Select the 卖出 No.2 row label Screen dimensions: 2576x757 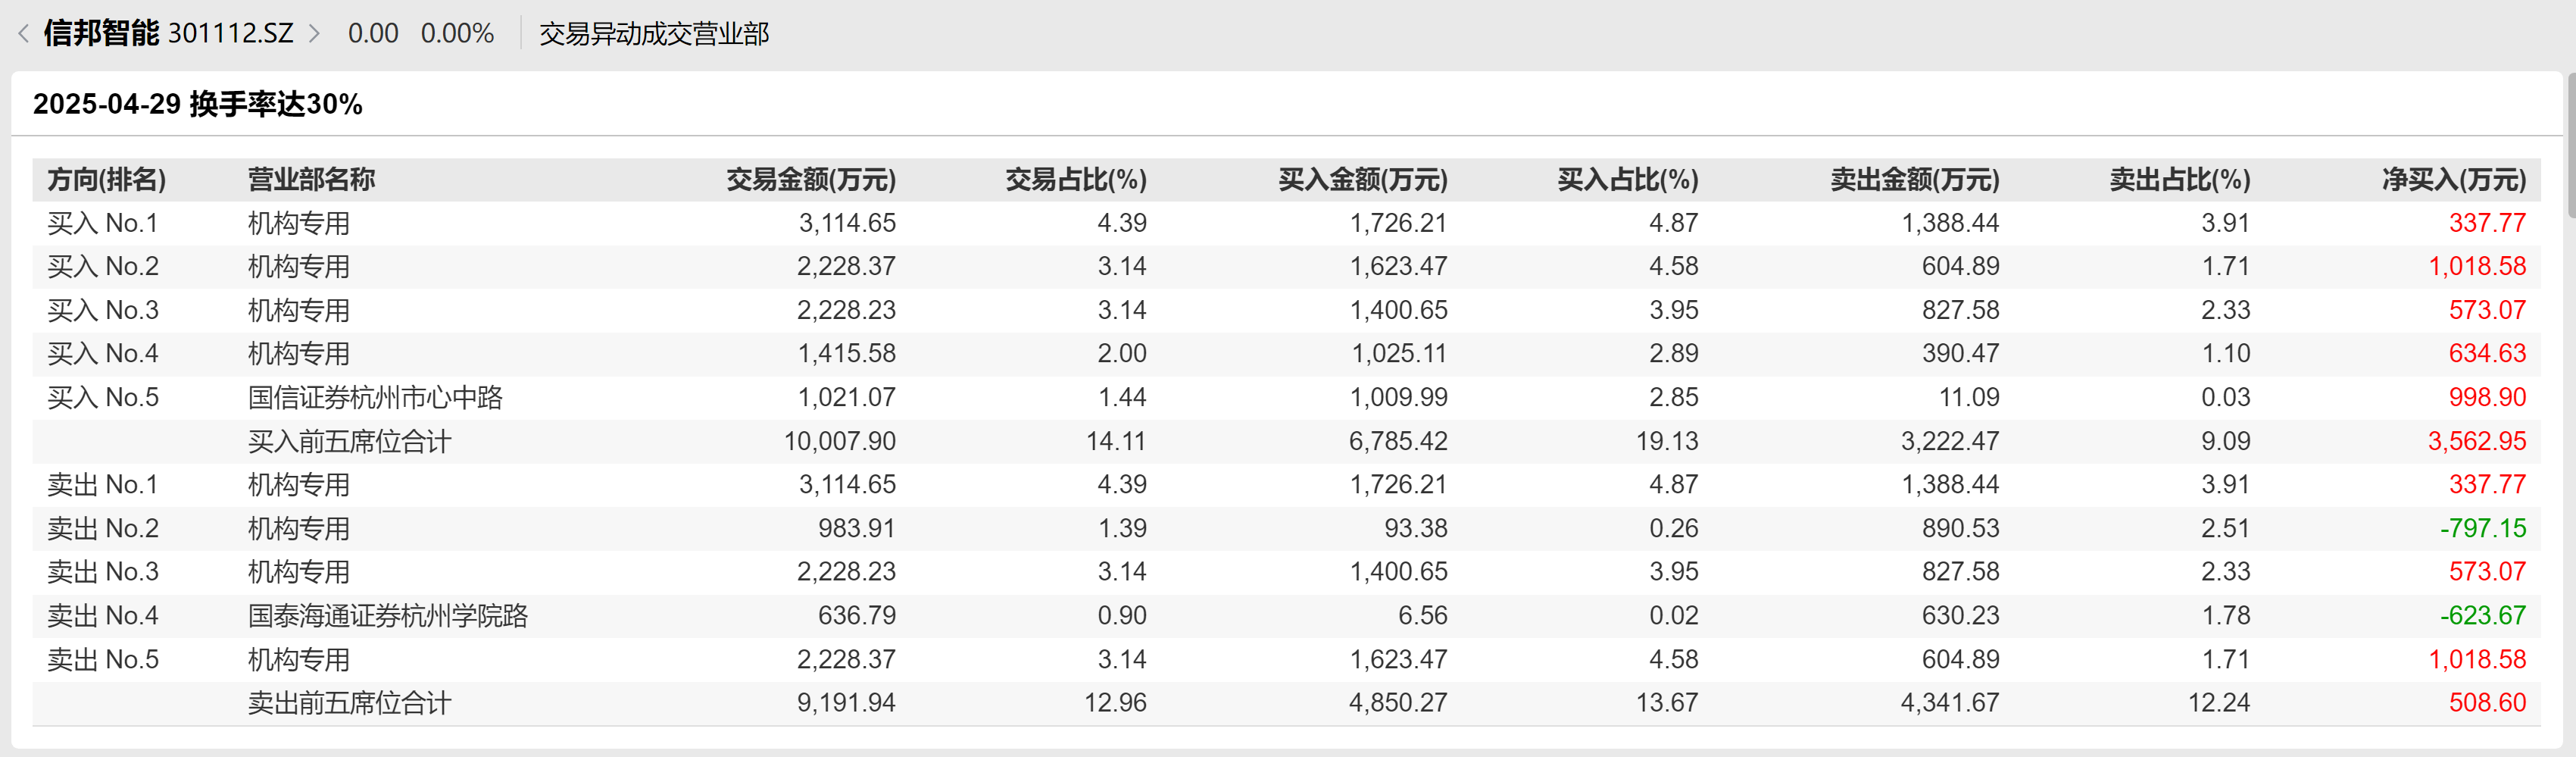point(103,529)
